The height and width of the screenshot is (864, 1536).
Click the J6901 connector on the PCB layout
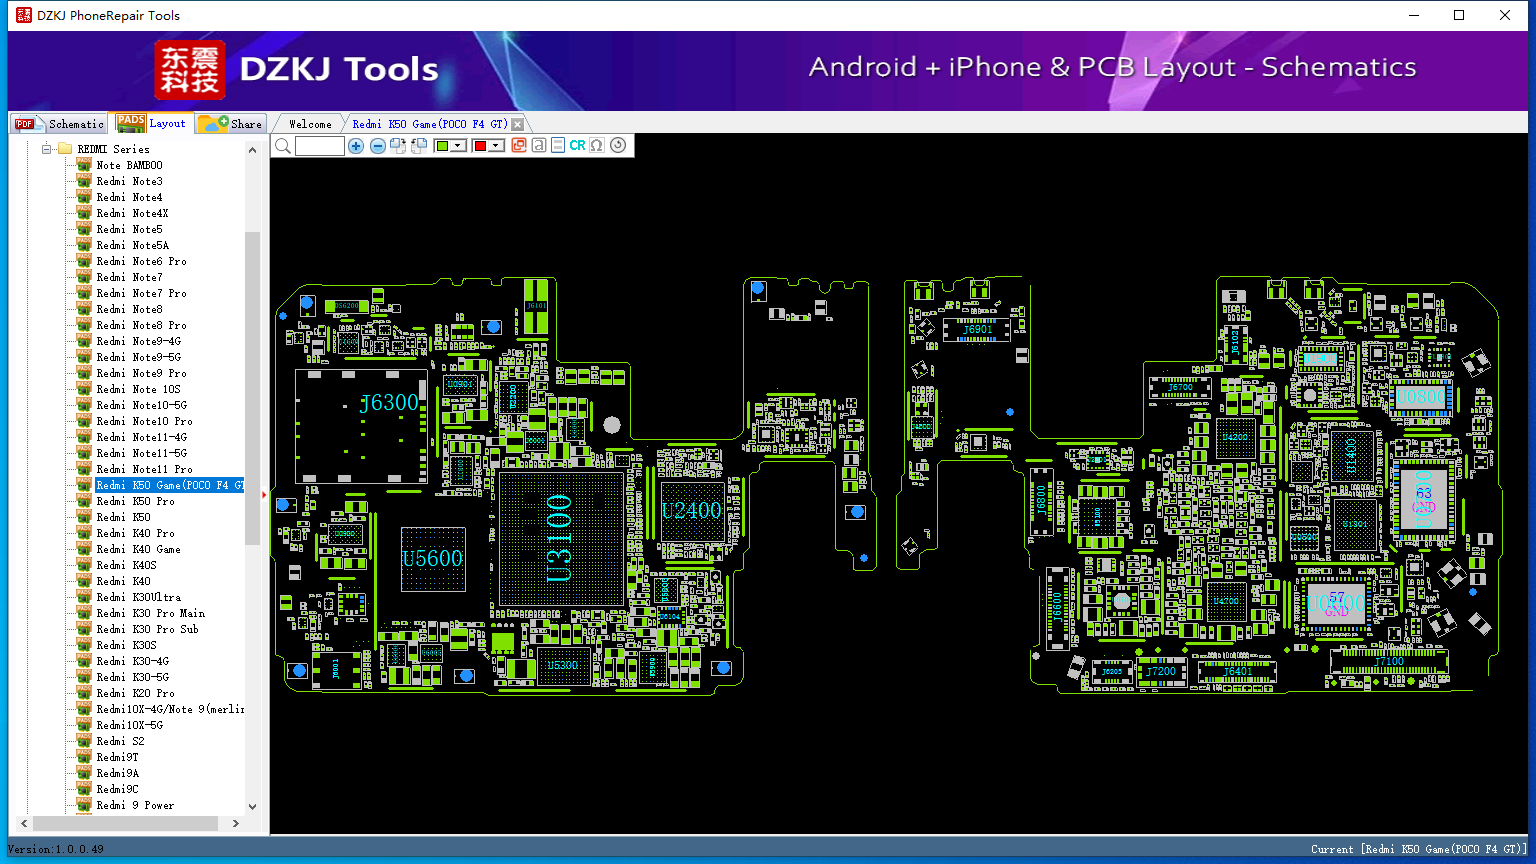[x=978, y=329]
